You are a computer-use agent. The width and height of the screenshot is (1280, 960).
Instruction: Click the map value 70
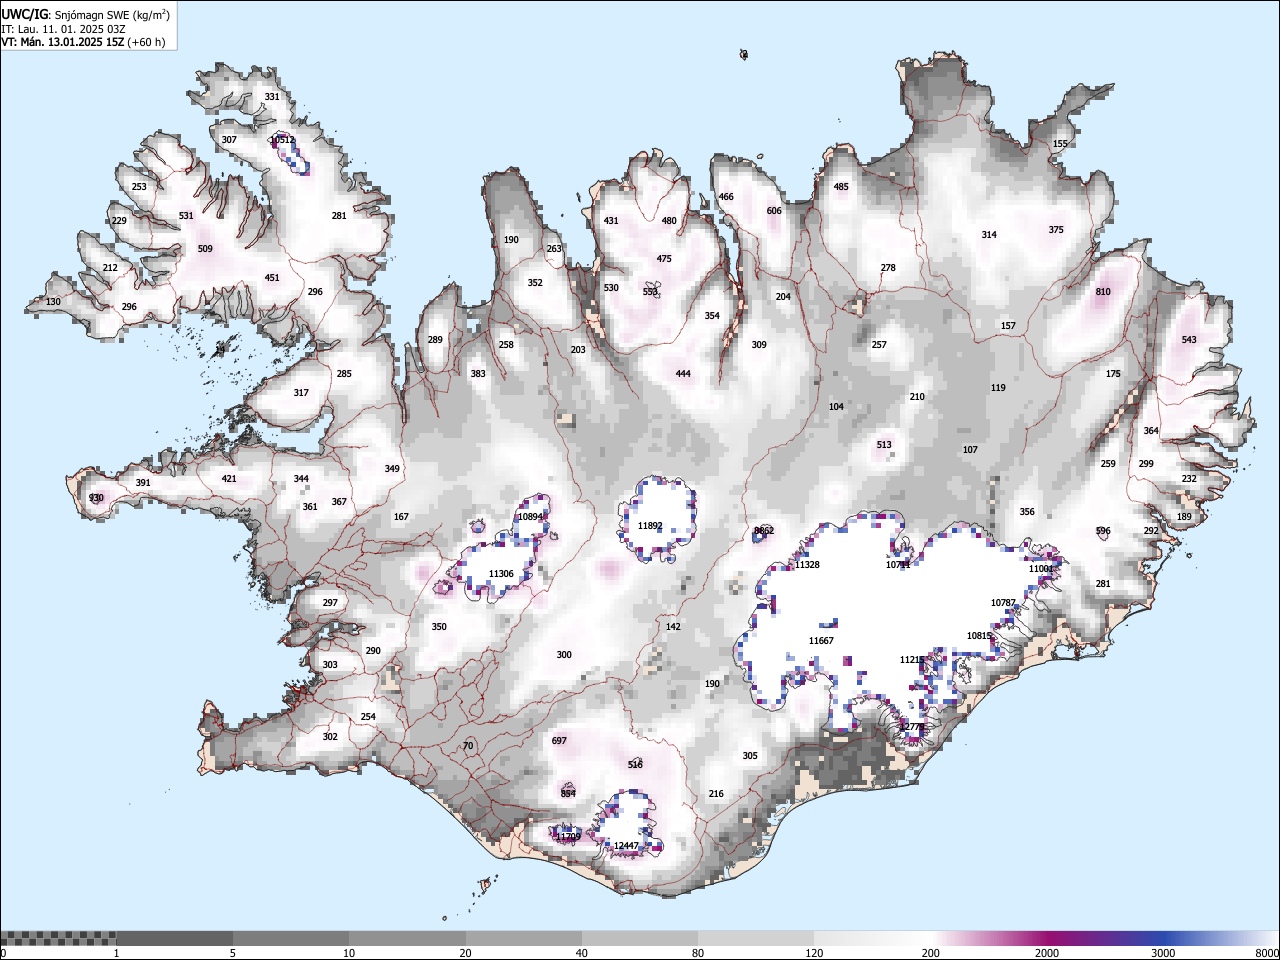468,746
